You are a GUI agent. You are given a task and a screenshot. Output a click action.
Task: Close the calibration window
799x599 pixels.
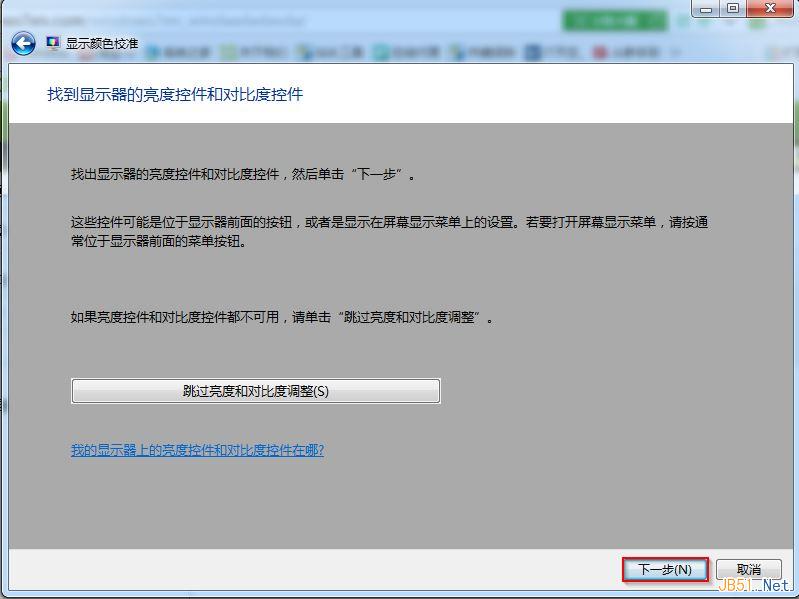pyautogui.click(x=770, y=9)
